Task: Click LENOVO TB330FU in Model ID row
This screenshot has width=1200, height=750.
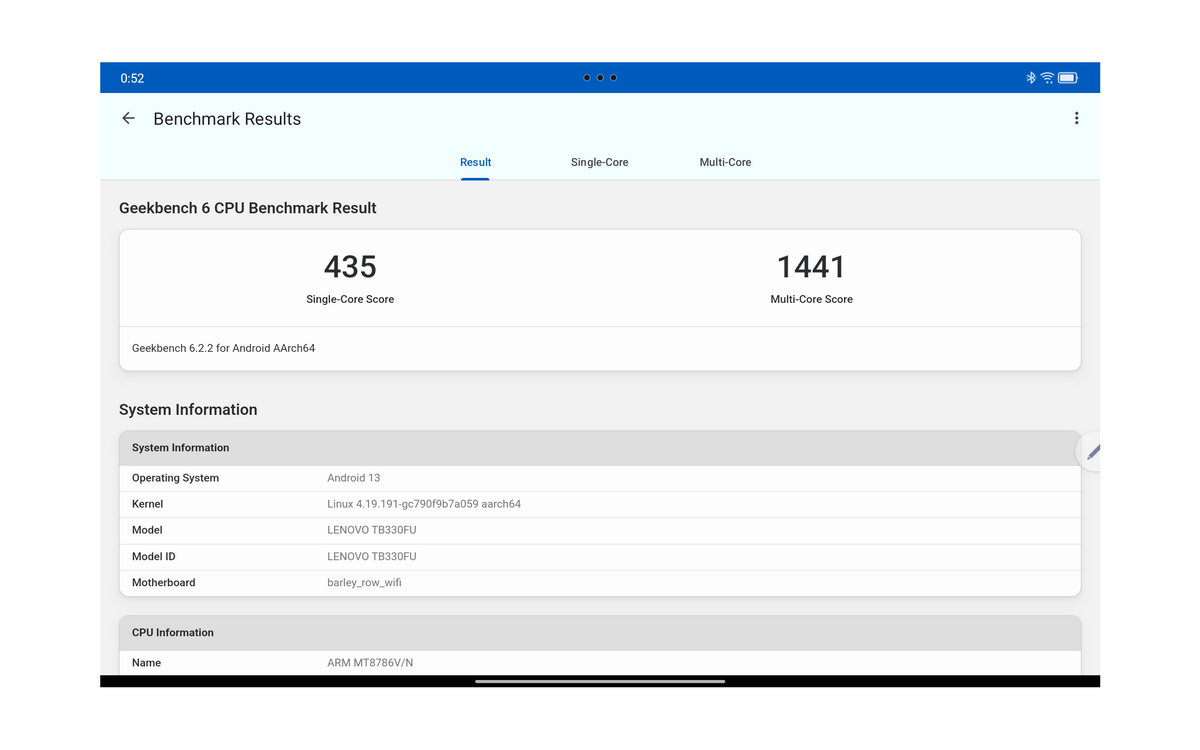Action: pyautogui.click(x=371, y=556)
